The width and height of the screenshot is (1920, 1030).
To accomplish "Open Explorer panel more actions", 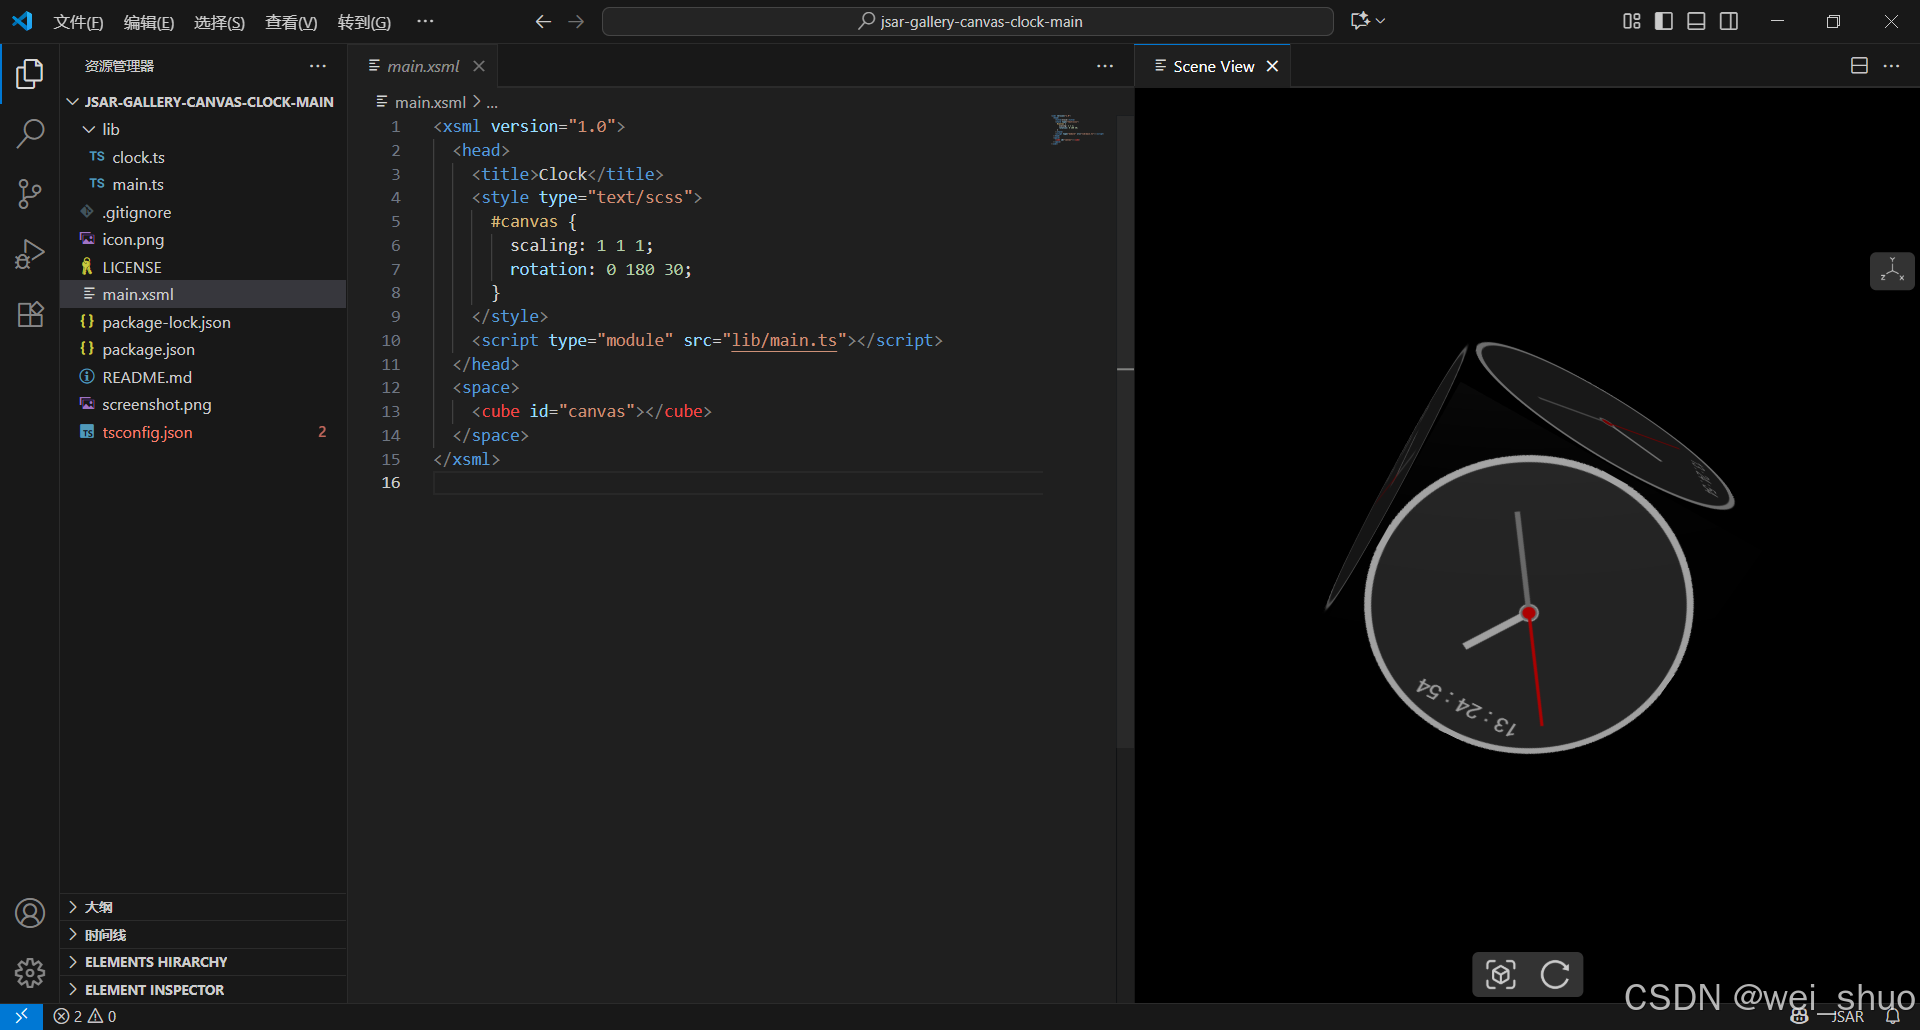I will (x=318, y=66).
